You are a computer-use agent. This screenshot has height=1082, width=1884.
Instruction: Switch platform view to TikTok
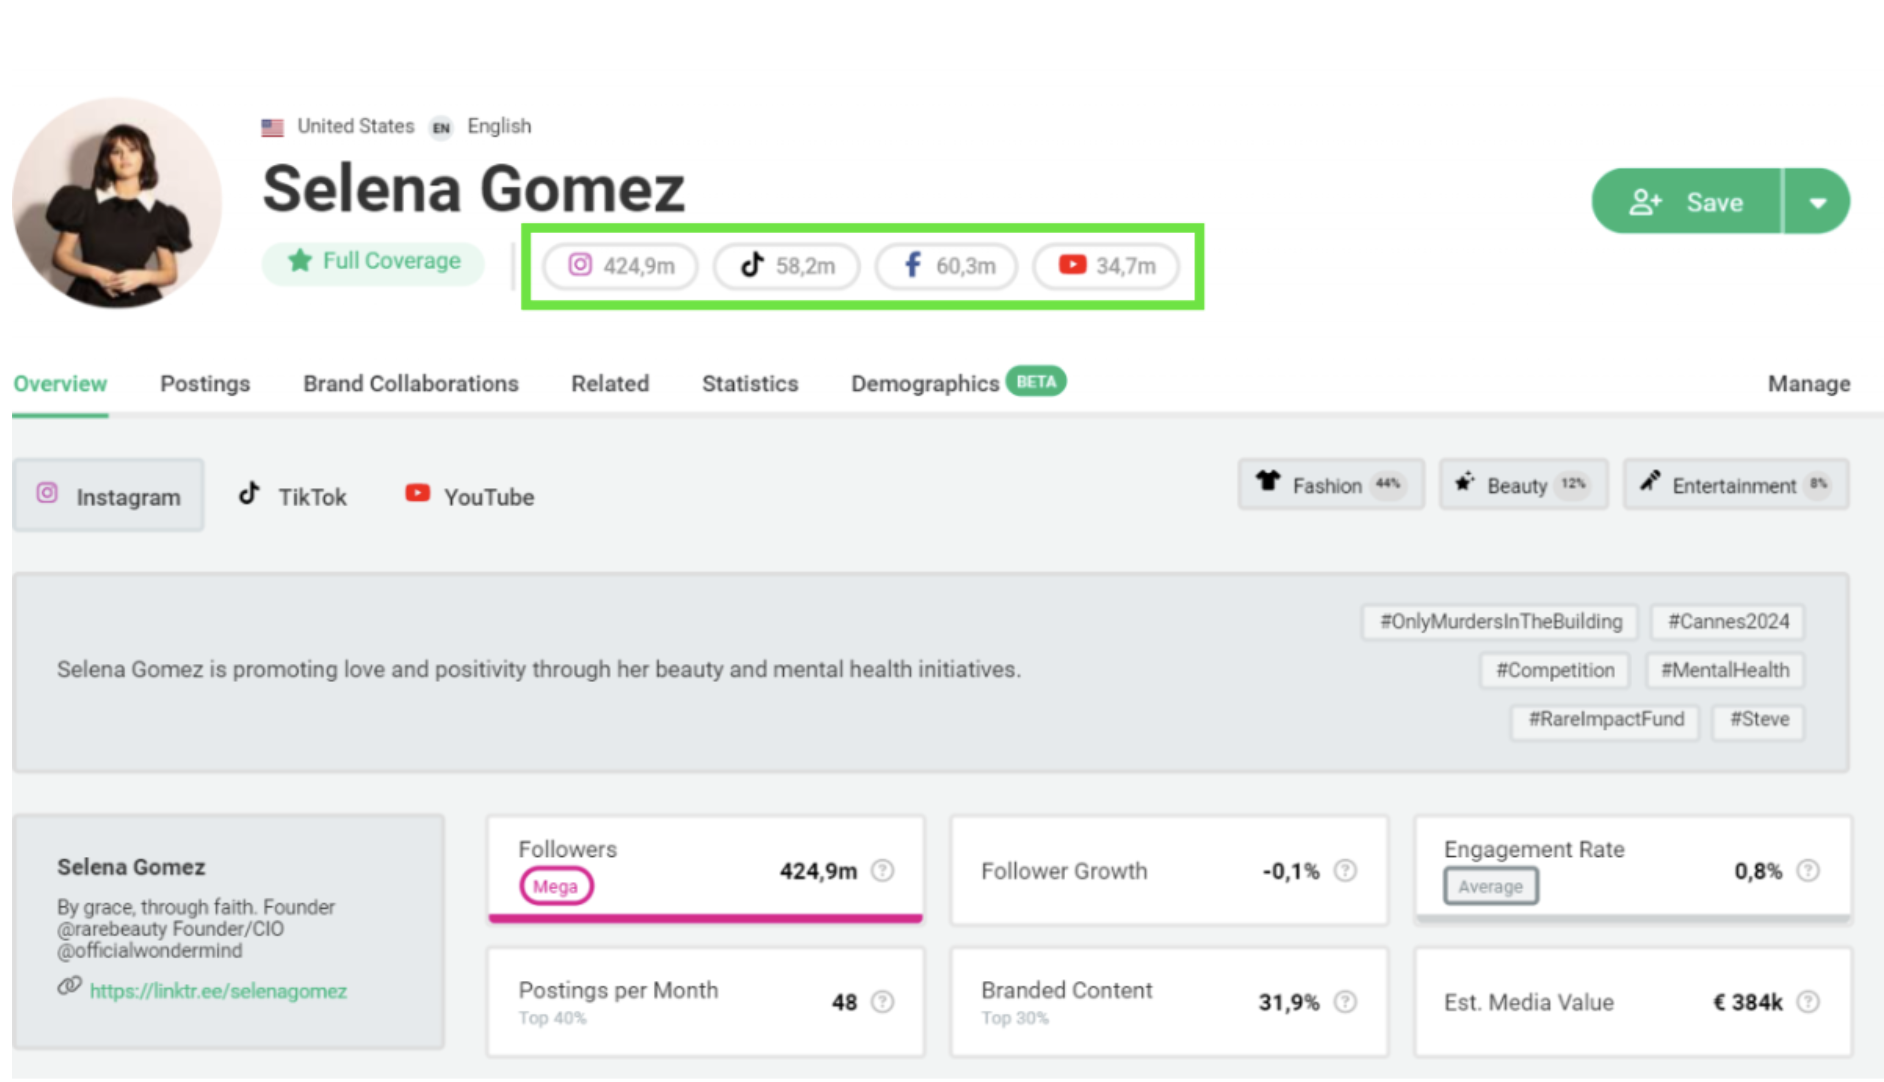coord(293,496)
